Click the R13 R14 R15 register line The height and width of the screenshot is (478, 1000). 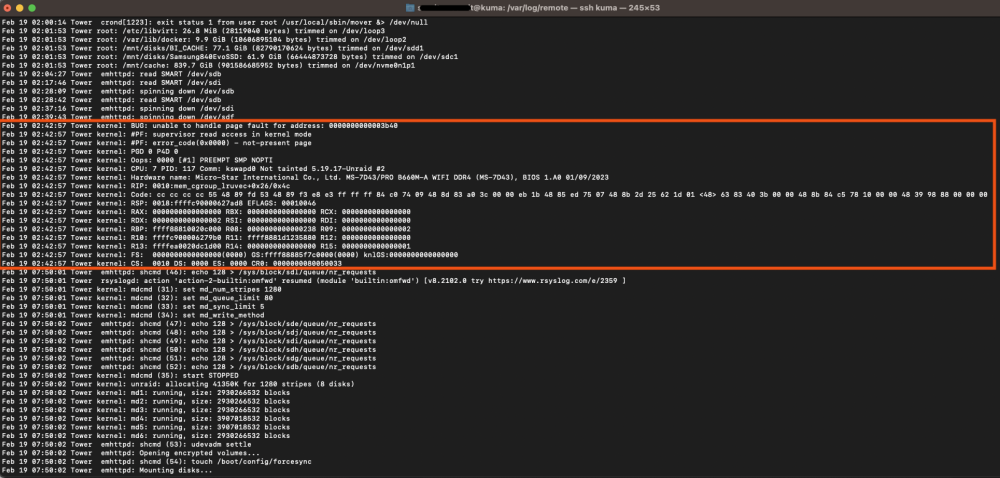(x=206, y=246)
